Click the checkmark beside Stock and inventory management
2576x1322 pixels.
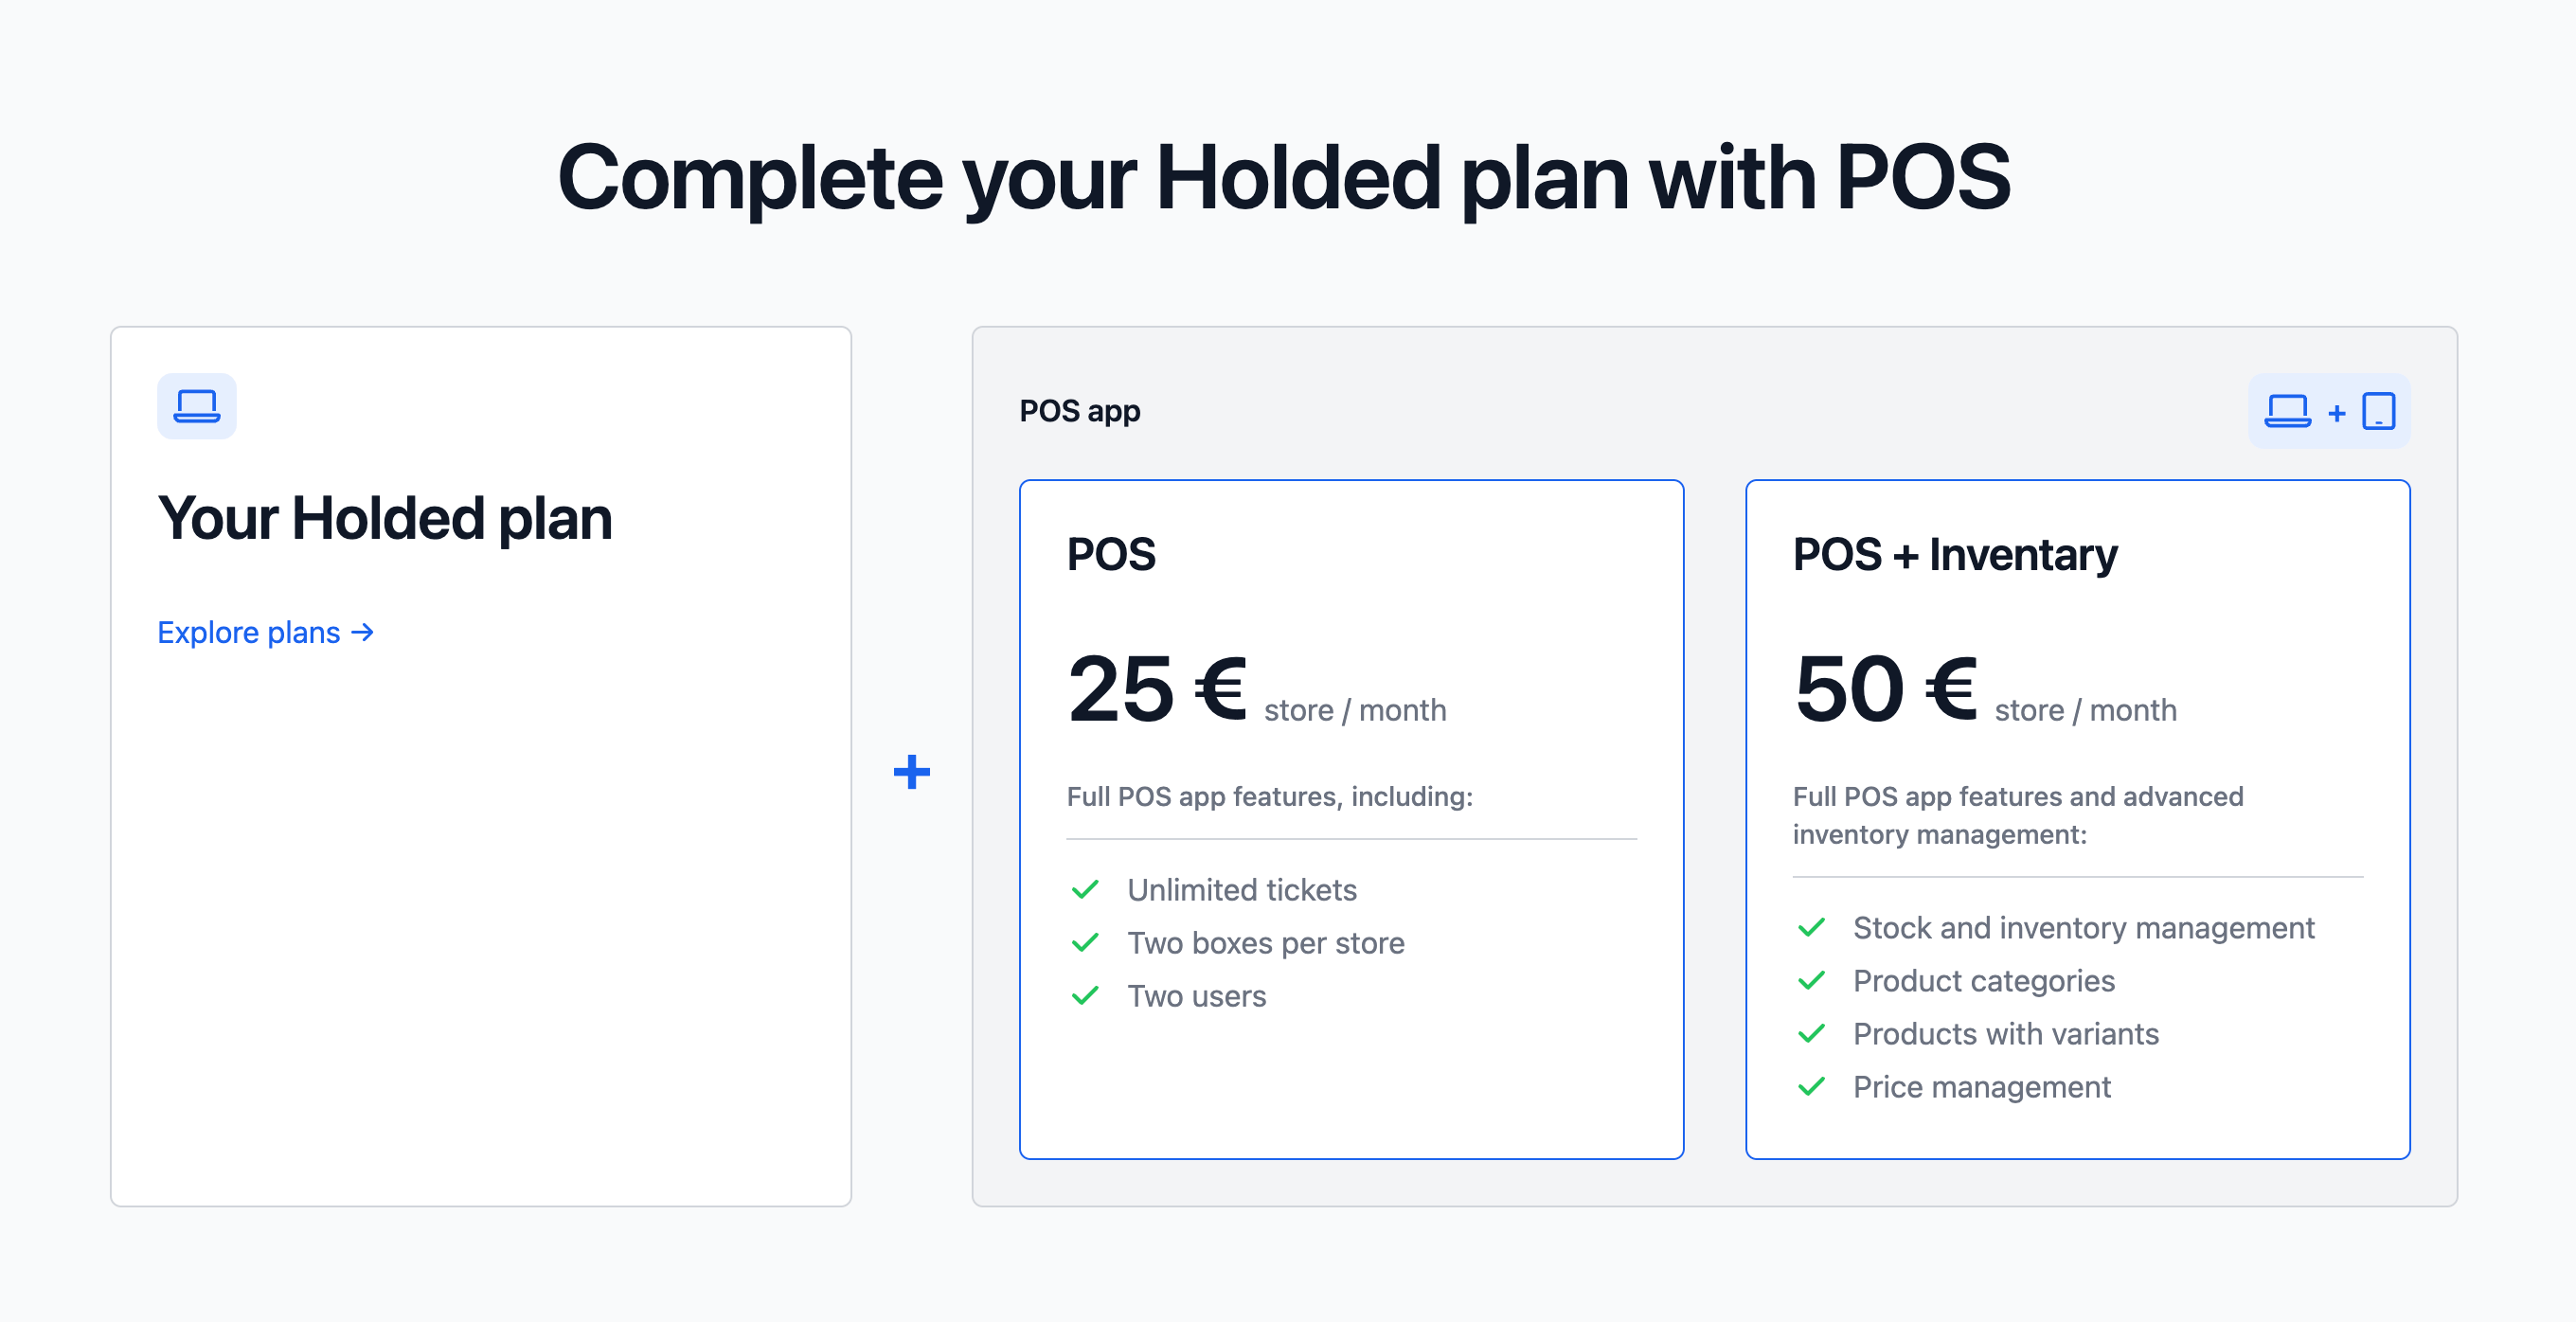click(x=1811, y=927)
